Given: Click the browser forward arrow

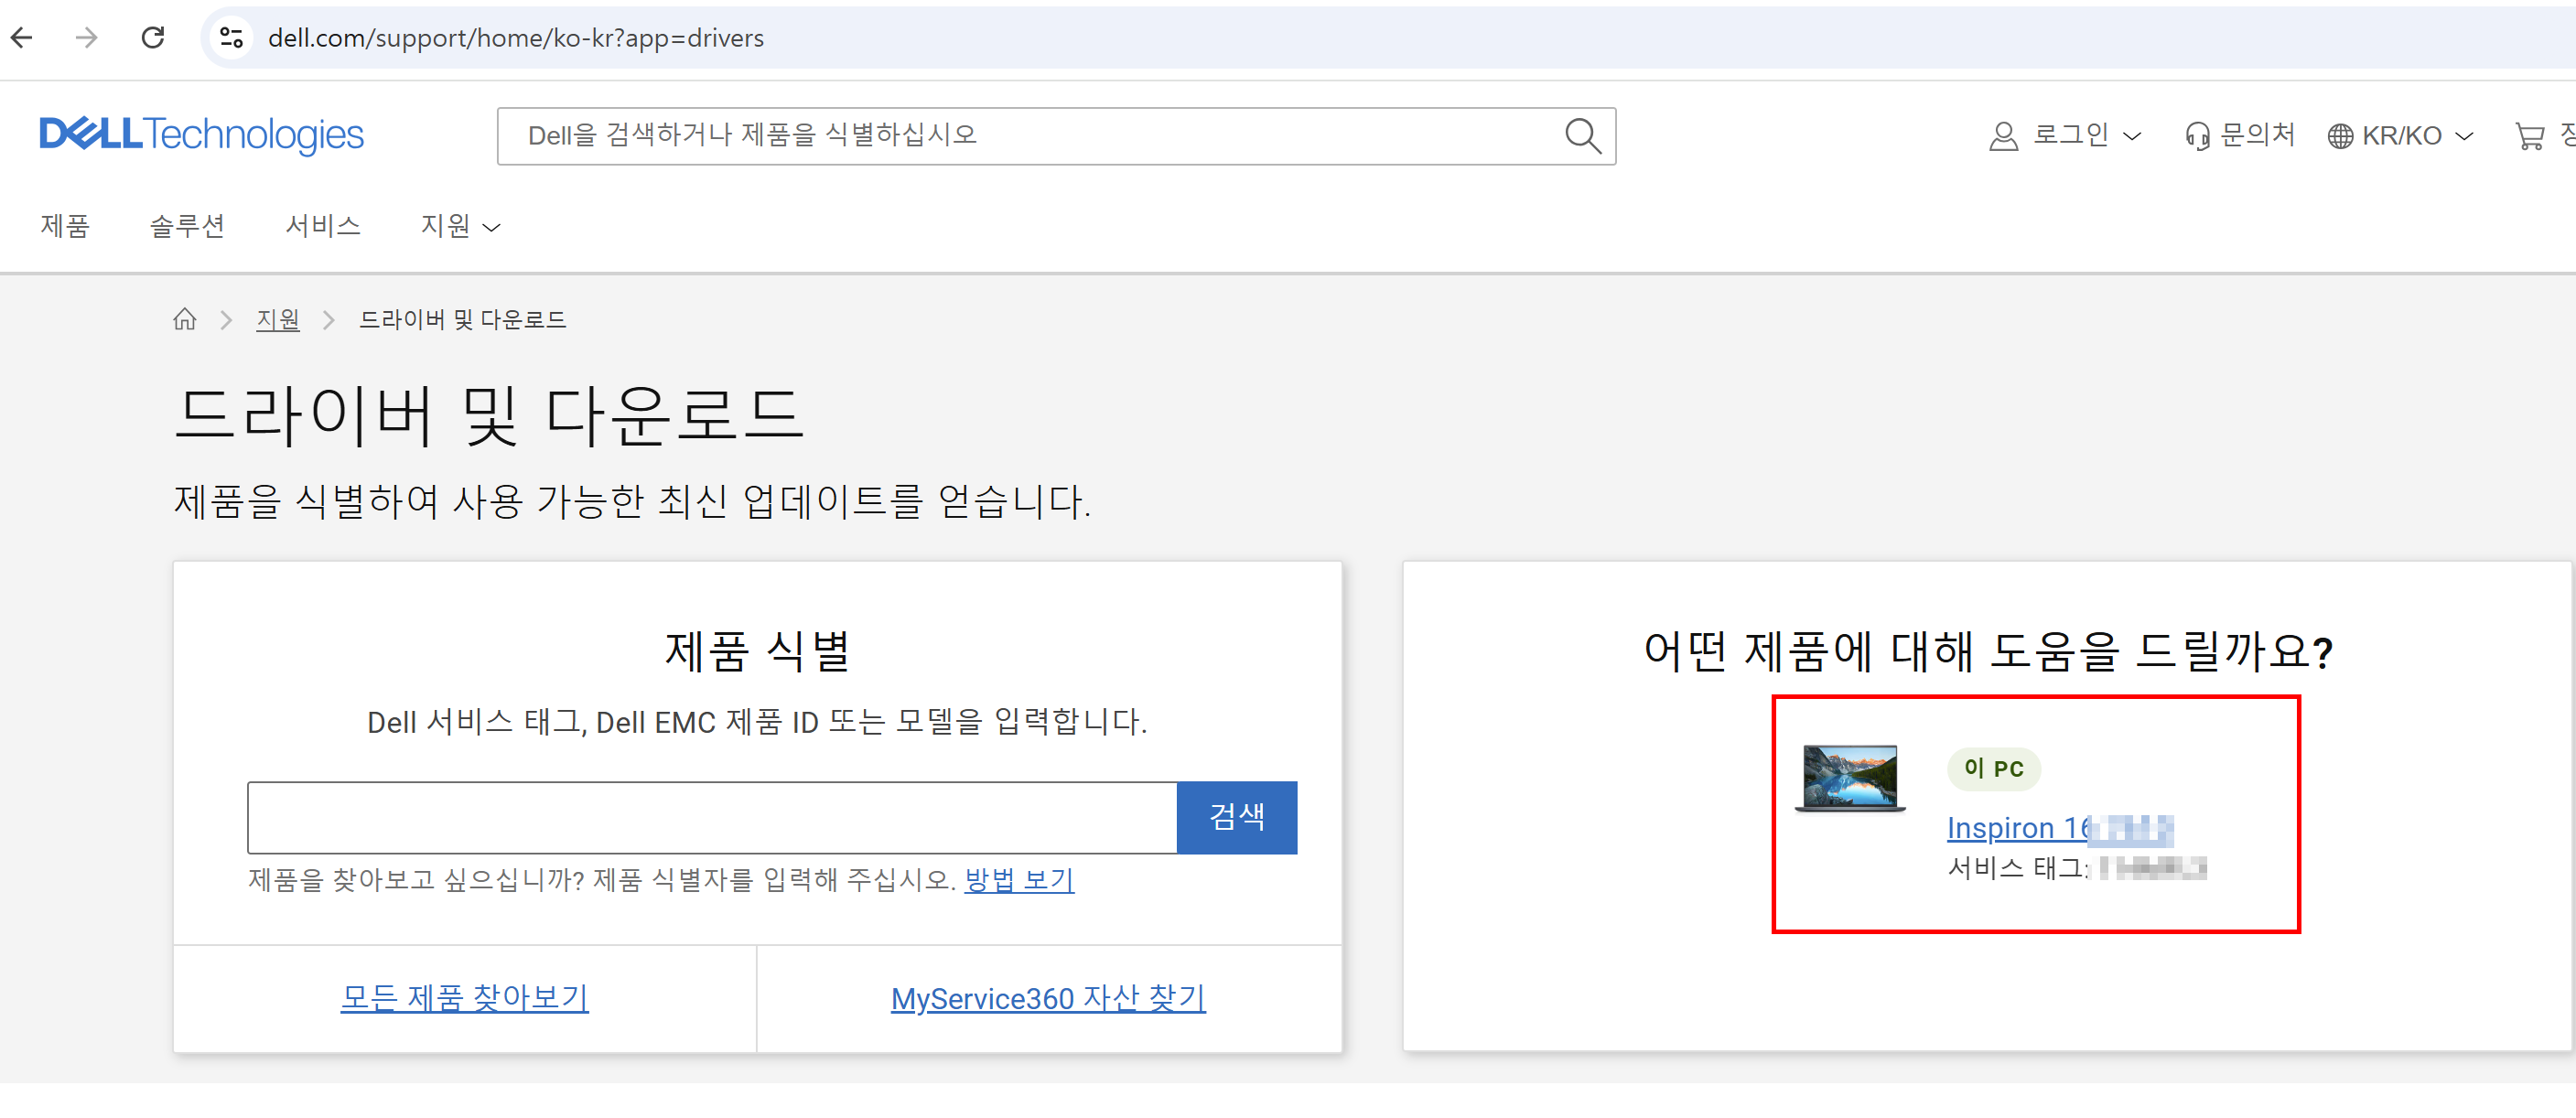Looking at the screenshot, I should (x=87, y=38).
